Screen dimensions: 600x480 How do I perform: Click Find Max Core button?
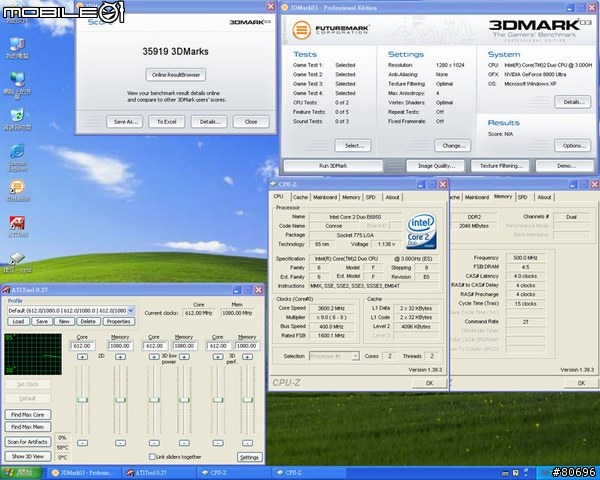(28, 415)
